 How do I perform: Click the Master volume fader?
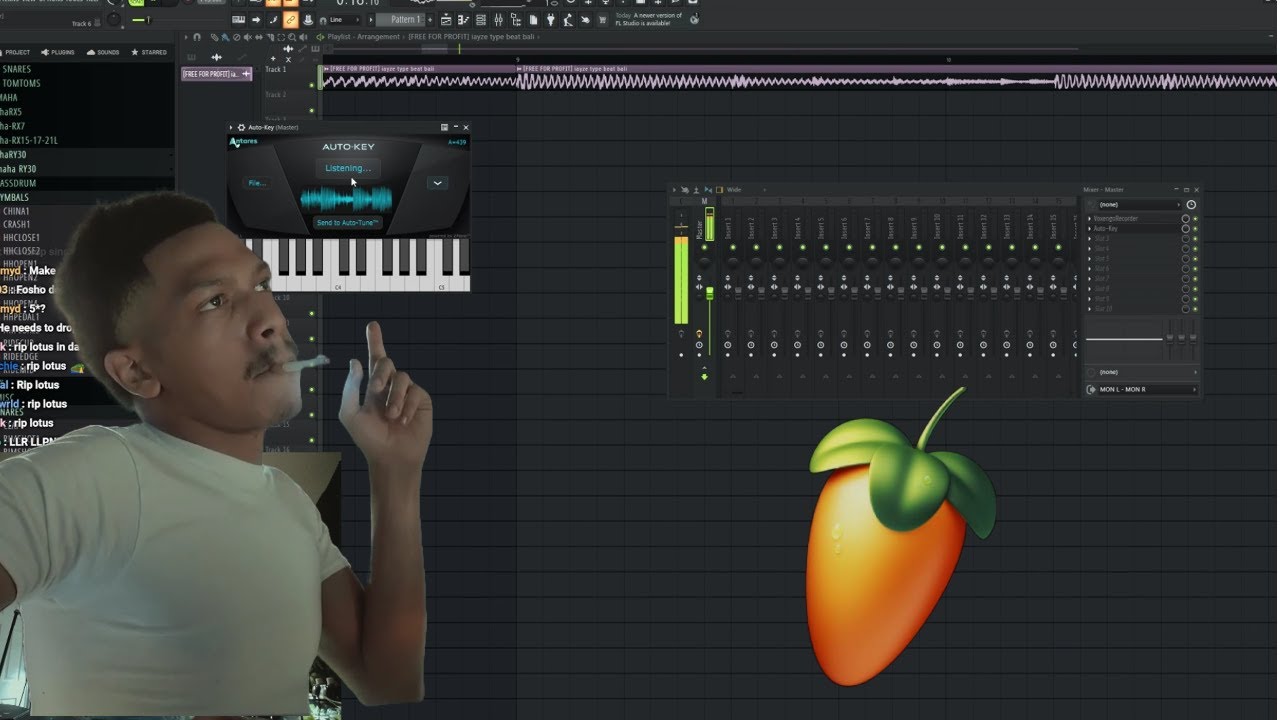click(710, 292)
